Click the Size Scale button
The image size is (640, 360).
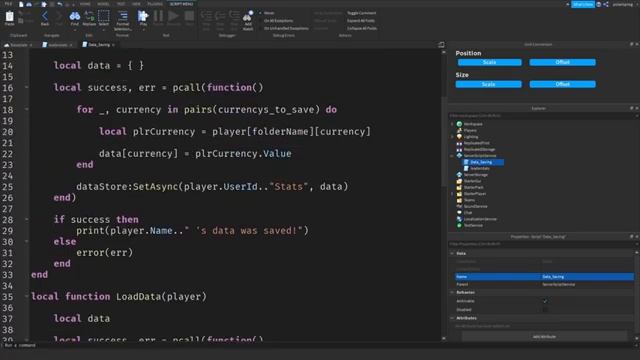click(489, 84)
